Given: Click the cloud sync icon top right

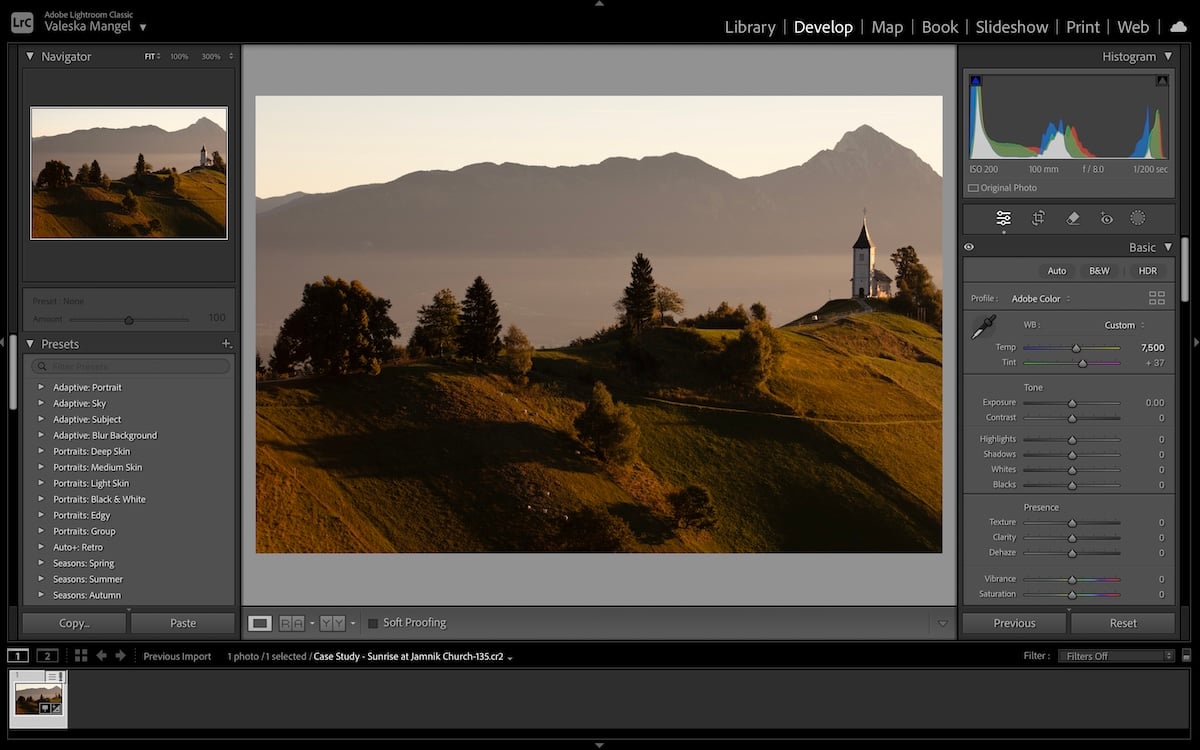Looking at the screenshot, I should pyautogui.click(x=1178, y=27).
